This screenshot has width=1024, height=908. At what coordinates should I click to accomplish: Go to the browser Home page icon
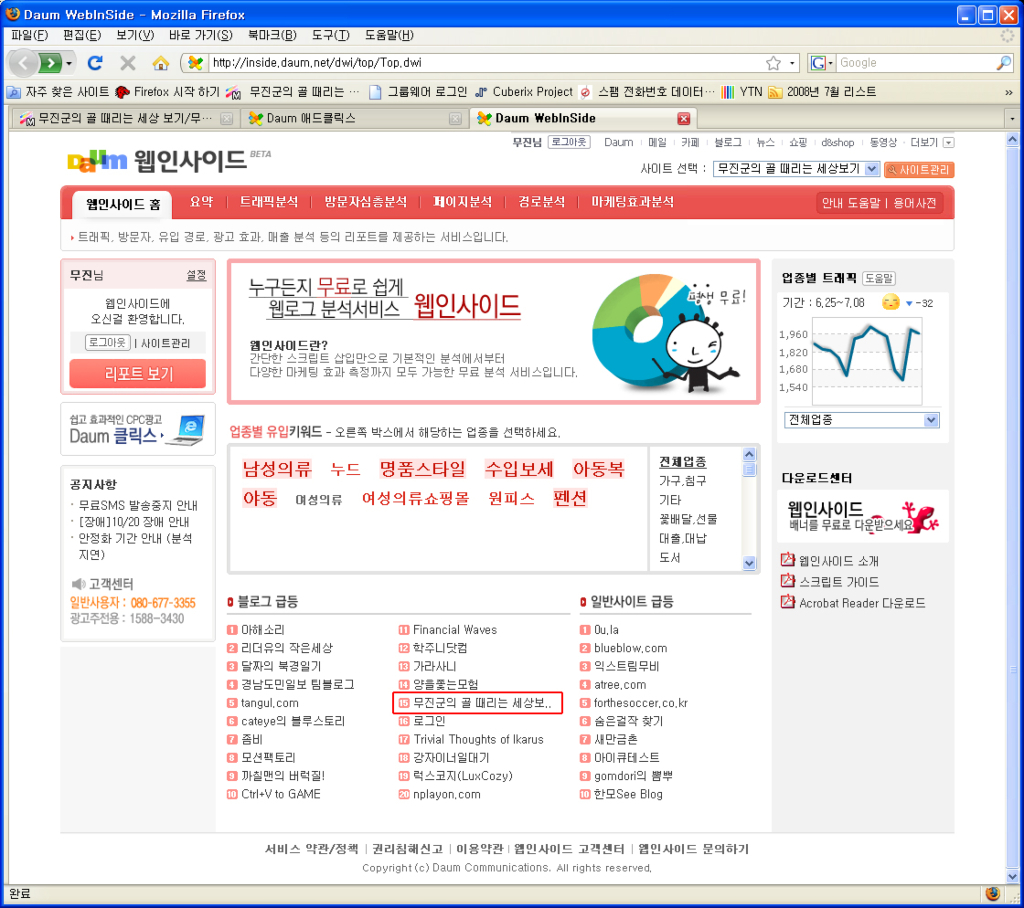pos(160,63)
